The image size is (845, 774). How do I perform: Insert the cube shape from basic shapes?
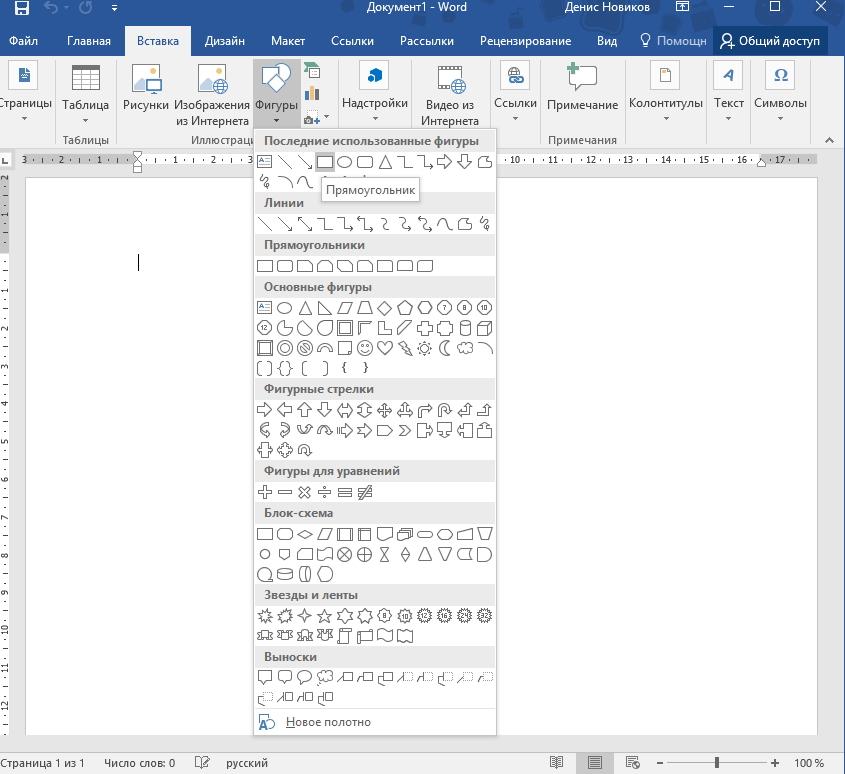point(485,328)
